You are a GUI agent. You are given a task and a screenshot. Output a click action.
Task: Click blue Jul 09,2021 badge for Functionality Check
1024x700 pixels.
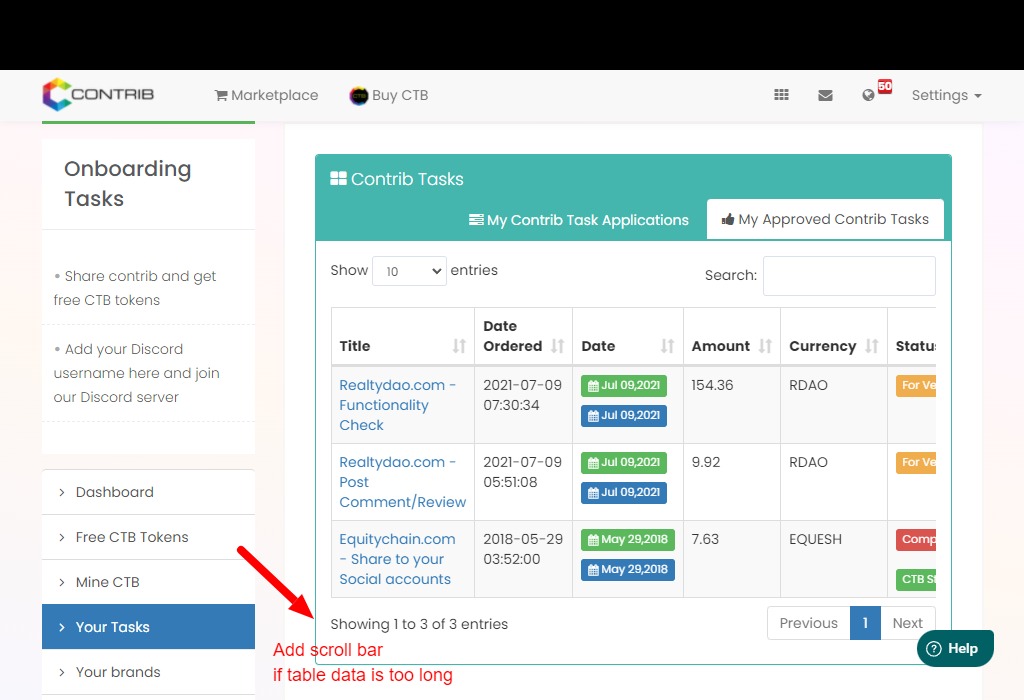click(624, 415)
